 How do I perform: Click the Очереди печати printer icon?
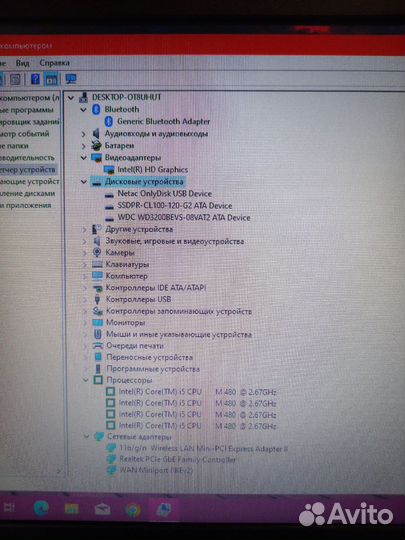[x=98, y=346]
